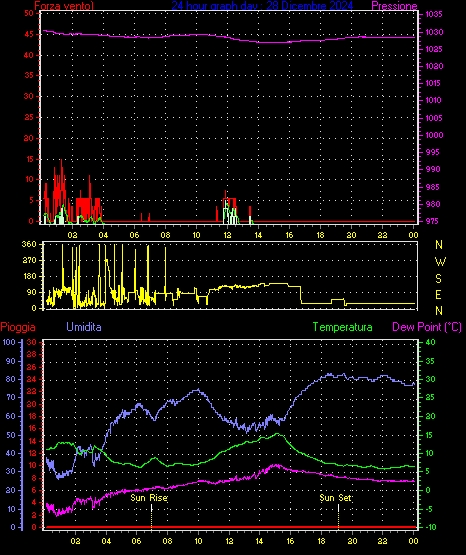Click the Temperatura legend label

tap(342, 327)
